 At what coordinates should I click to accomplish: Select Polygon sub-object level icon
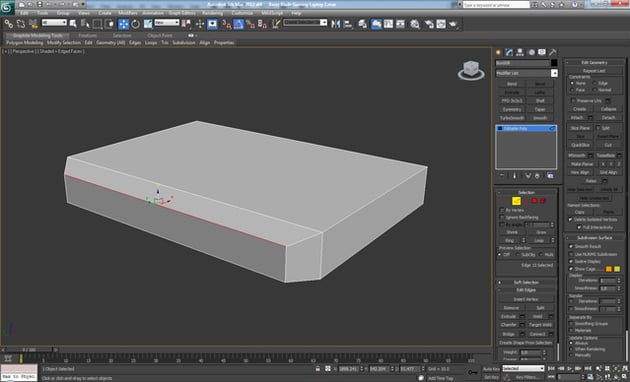click(534, 201)
